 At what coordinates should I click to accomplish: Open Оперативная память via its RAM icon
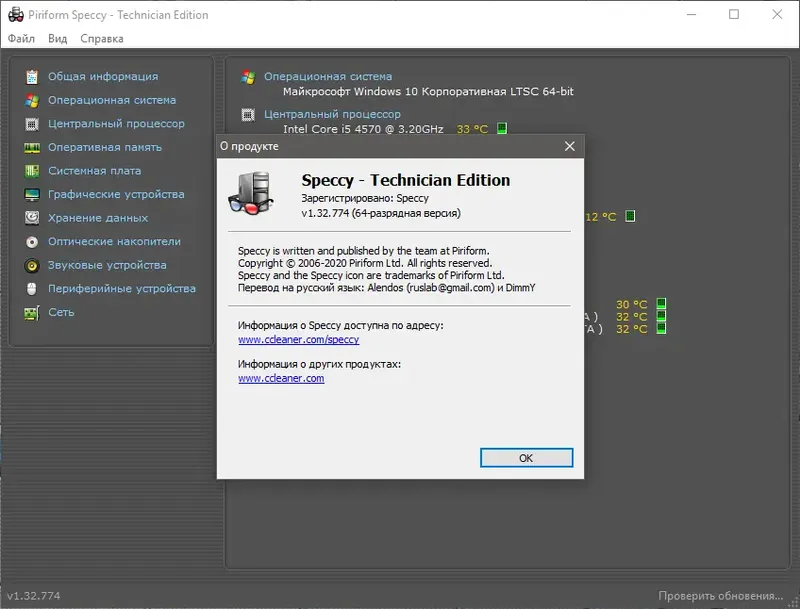(32, 147)
